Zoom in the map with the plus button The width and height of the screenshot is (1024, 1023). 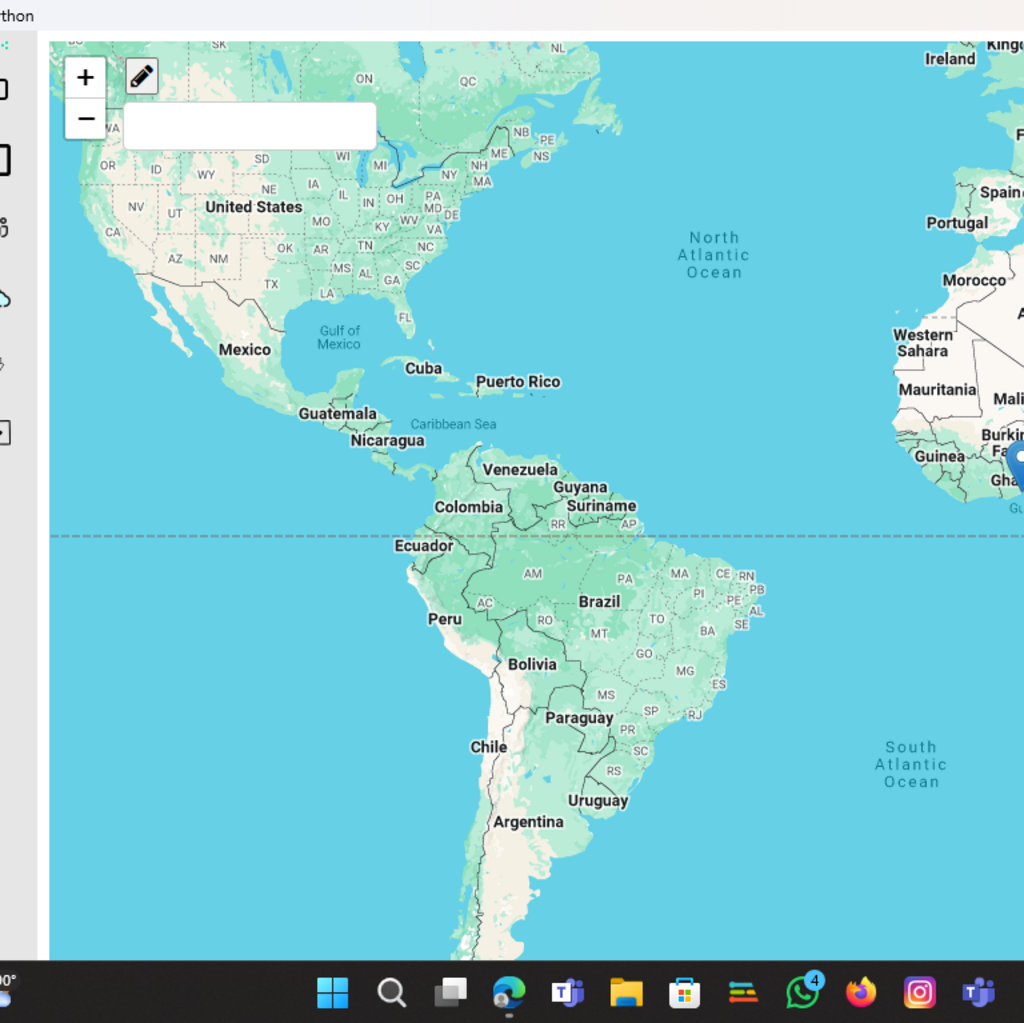pos(86,78)
